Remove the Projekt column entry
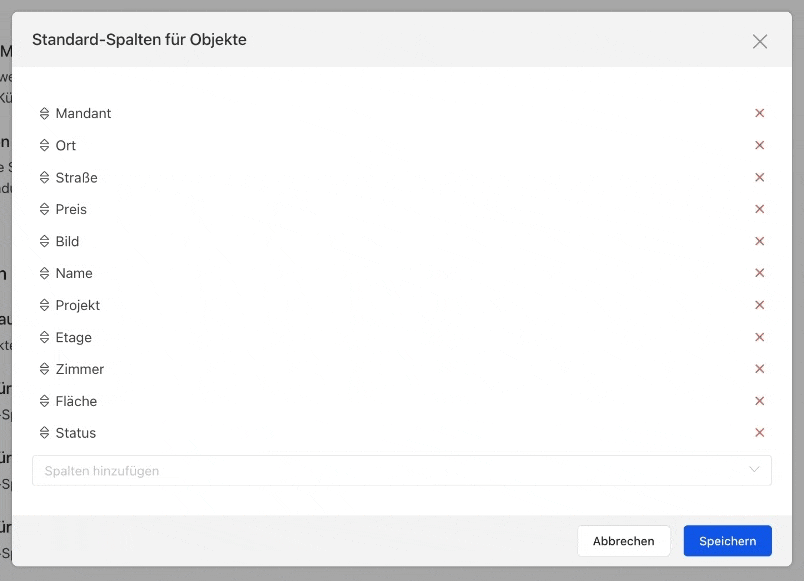The height and width of the screenshot is (581, 804). point(759,305)
